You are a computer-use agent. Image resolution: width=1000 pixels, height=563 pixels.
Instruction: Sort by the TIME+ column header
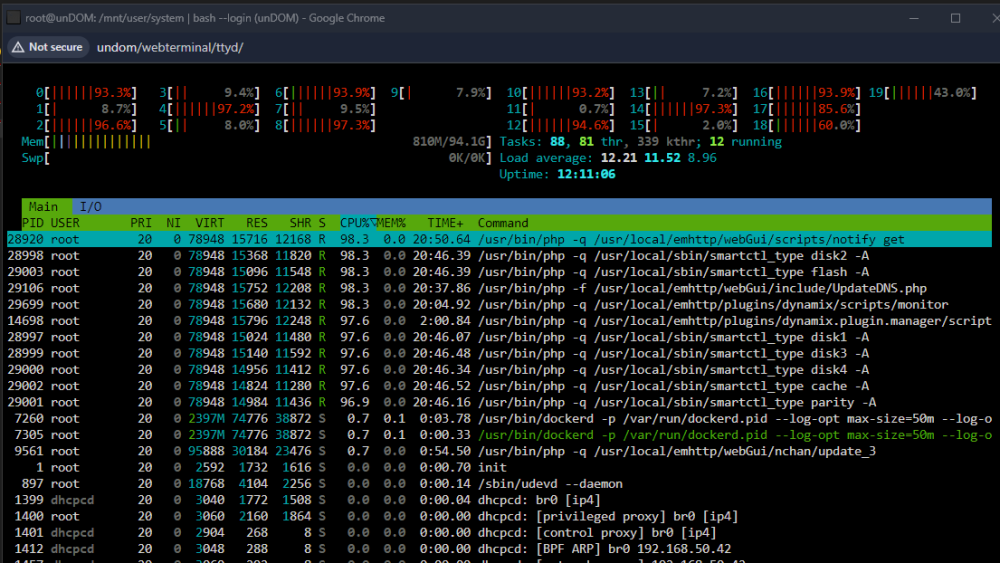(x=445, y=223)
